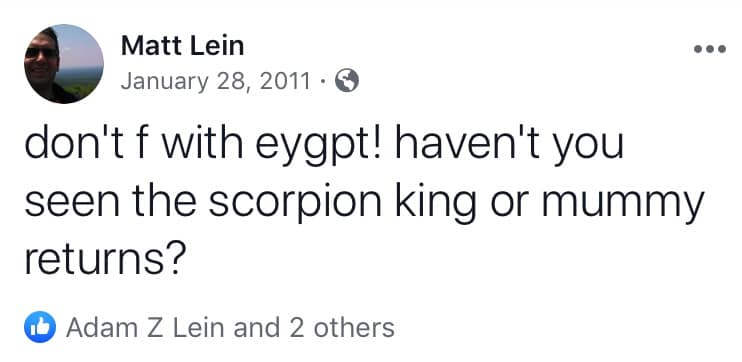This screenshot has width=742, height=362.
Task: Click the blue thumbs-up like reaction icon
Action: pos(40,327)
